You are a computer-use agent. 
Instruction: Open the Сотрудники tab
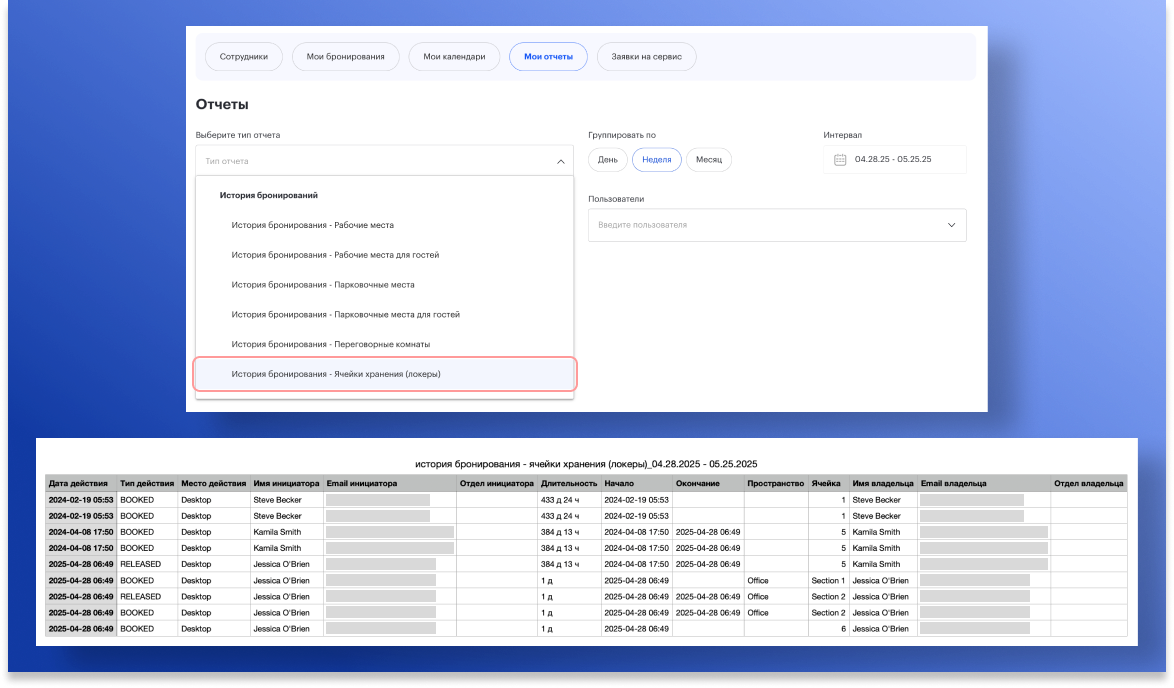coord(243,57)
